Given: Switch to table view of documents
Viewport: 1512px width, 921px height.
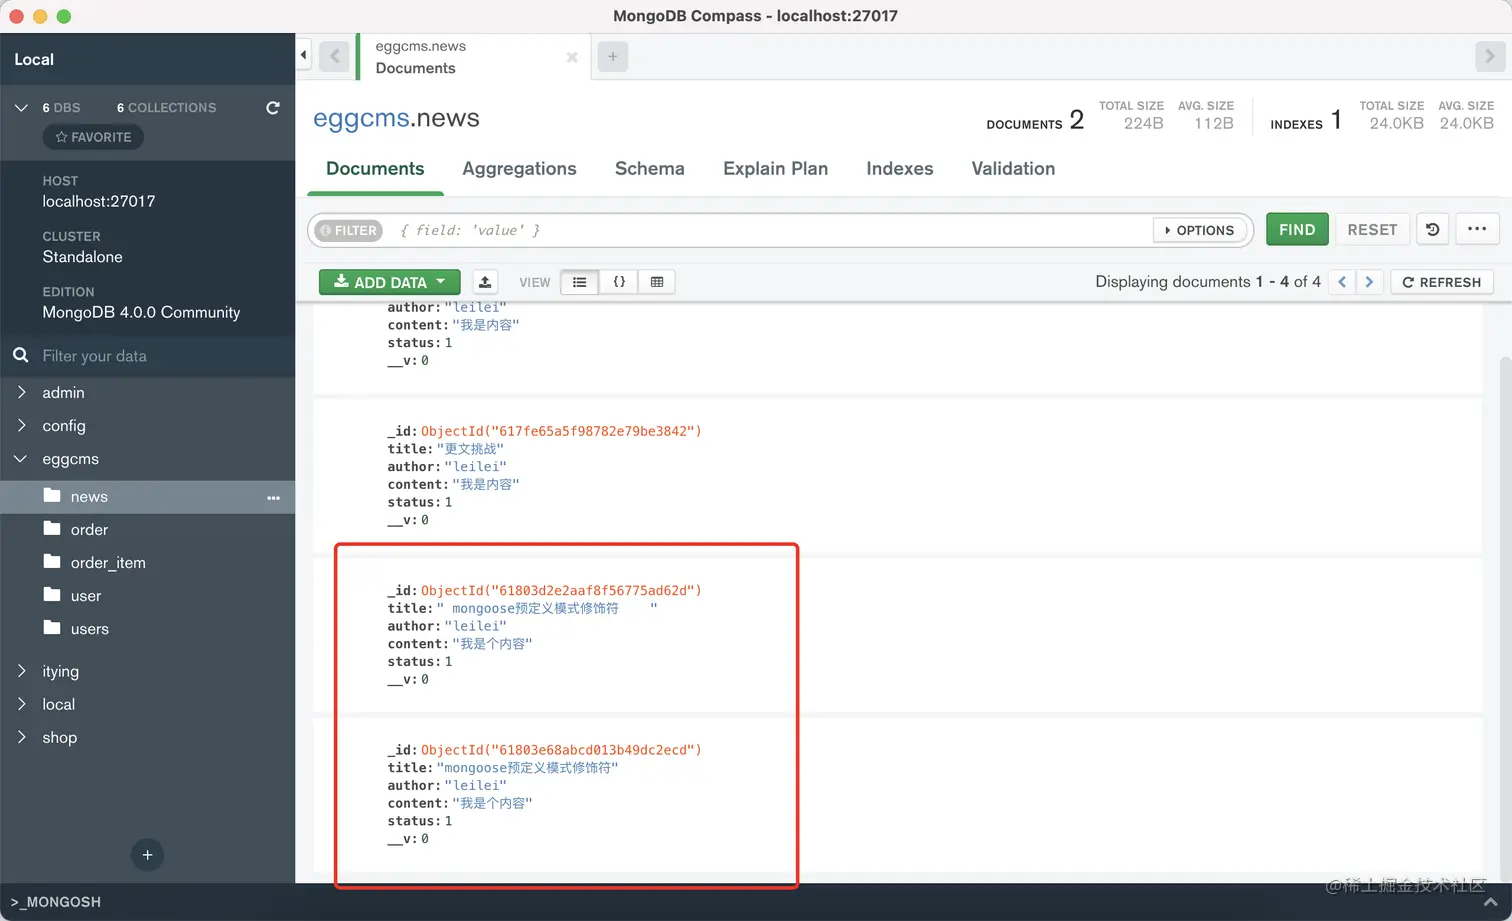Looking at the screenshot, I should 657,282.
